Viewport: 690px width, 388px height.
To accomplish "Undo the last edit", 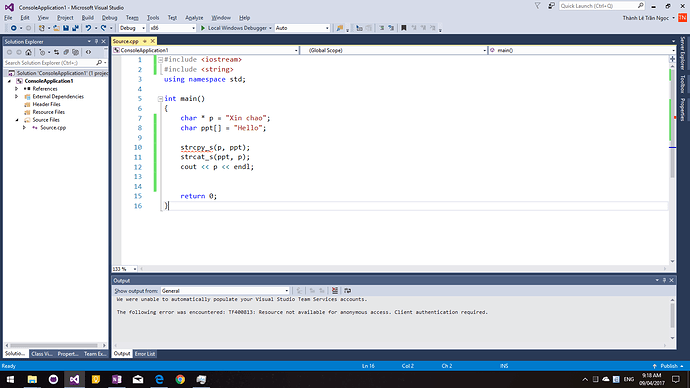I will pos(88,28).
